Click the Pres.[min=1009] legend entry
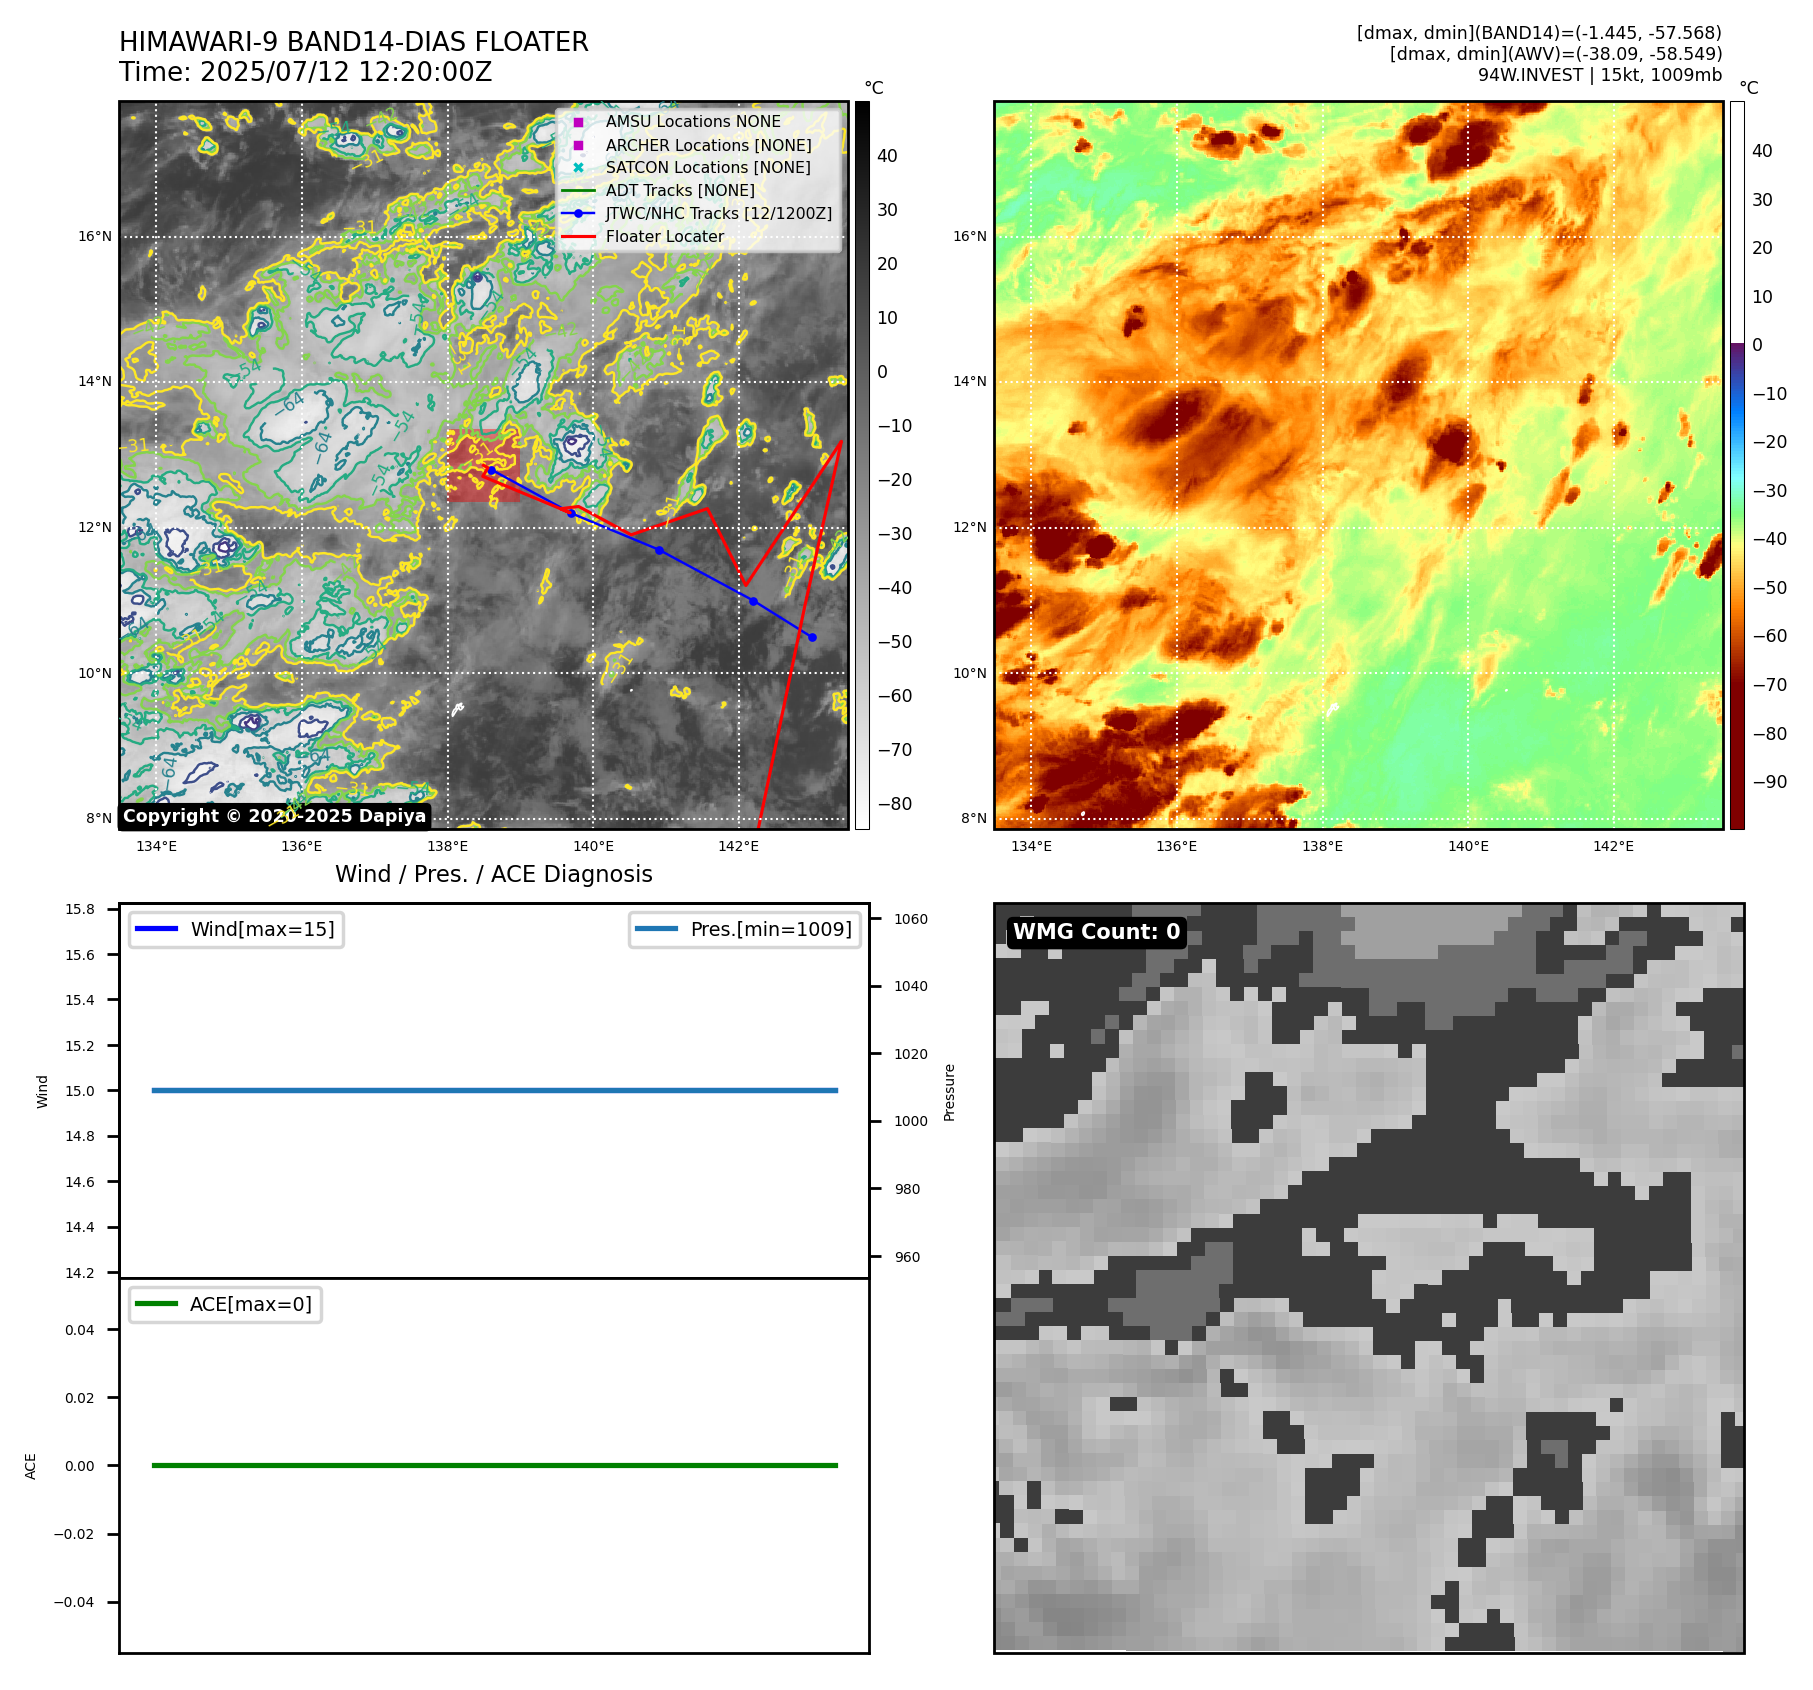 (x=745, y=929)
